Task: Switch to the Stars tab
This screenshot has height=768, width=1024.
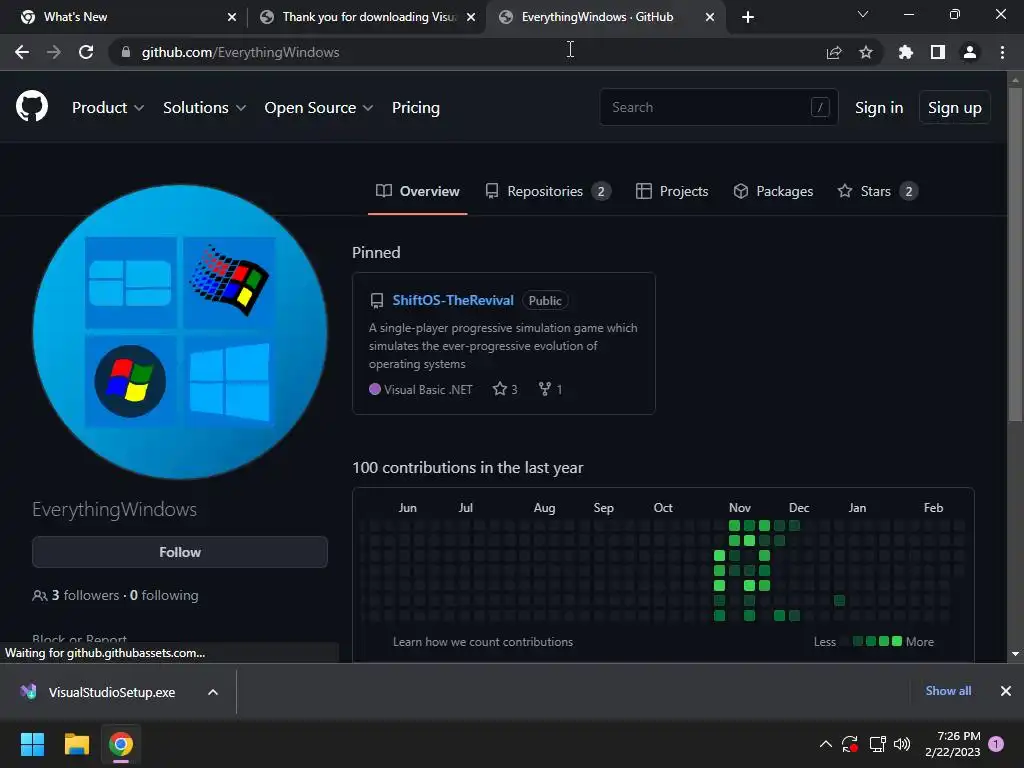Action: click(878, 191)
